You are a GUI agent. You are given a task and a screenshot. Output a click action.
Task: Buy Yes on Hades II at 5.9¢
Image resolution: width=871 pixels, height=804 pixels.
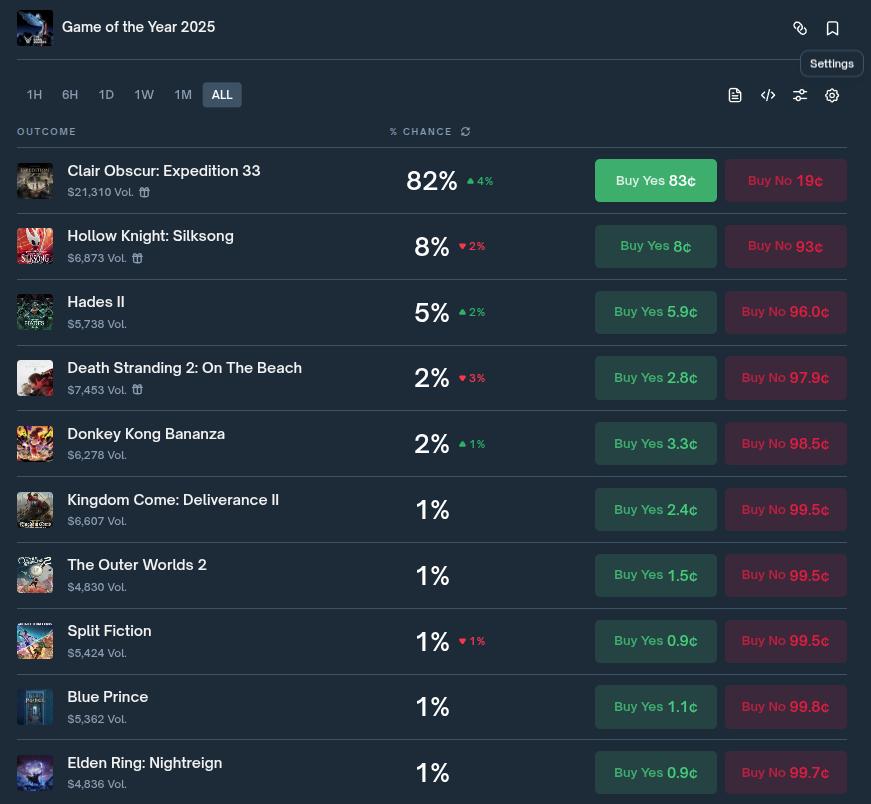coord(655,312)
